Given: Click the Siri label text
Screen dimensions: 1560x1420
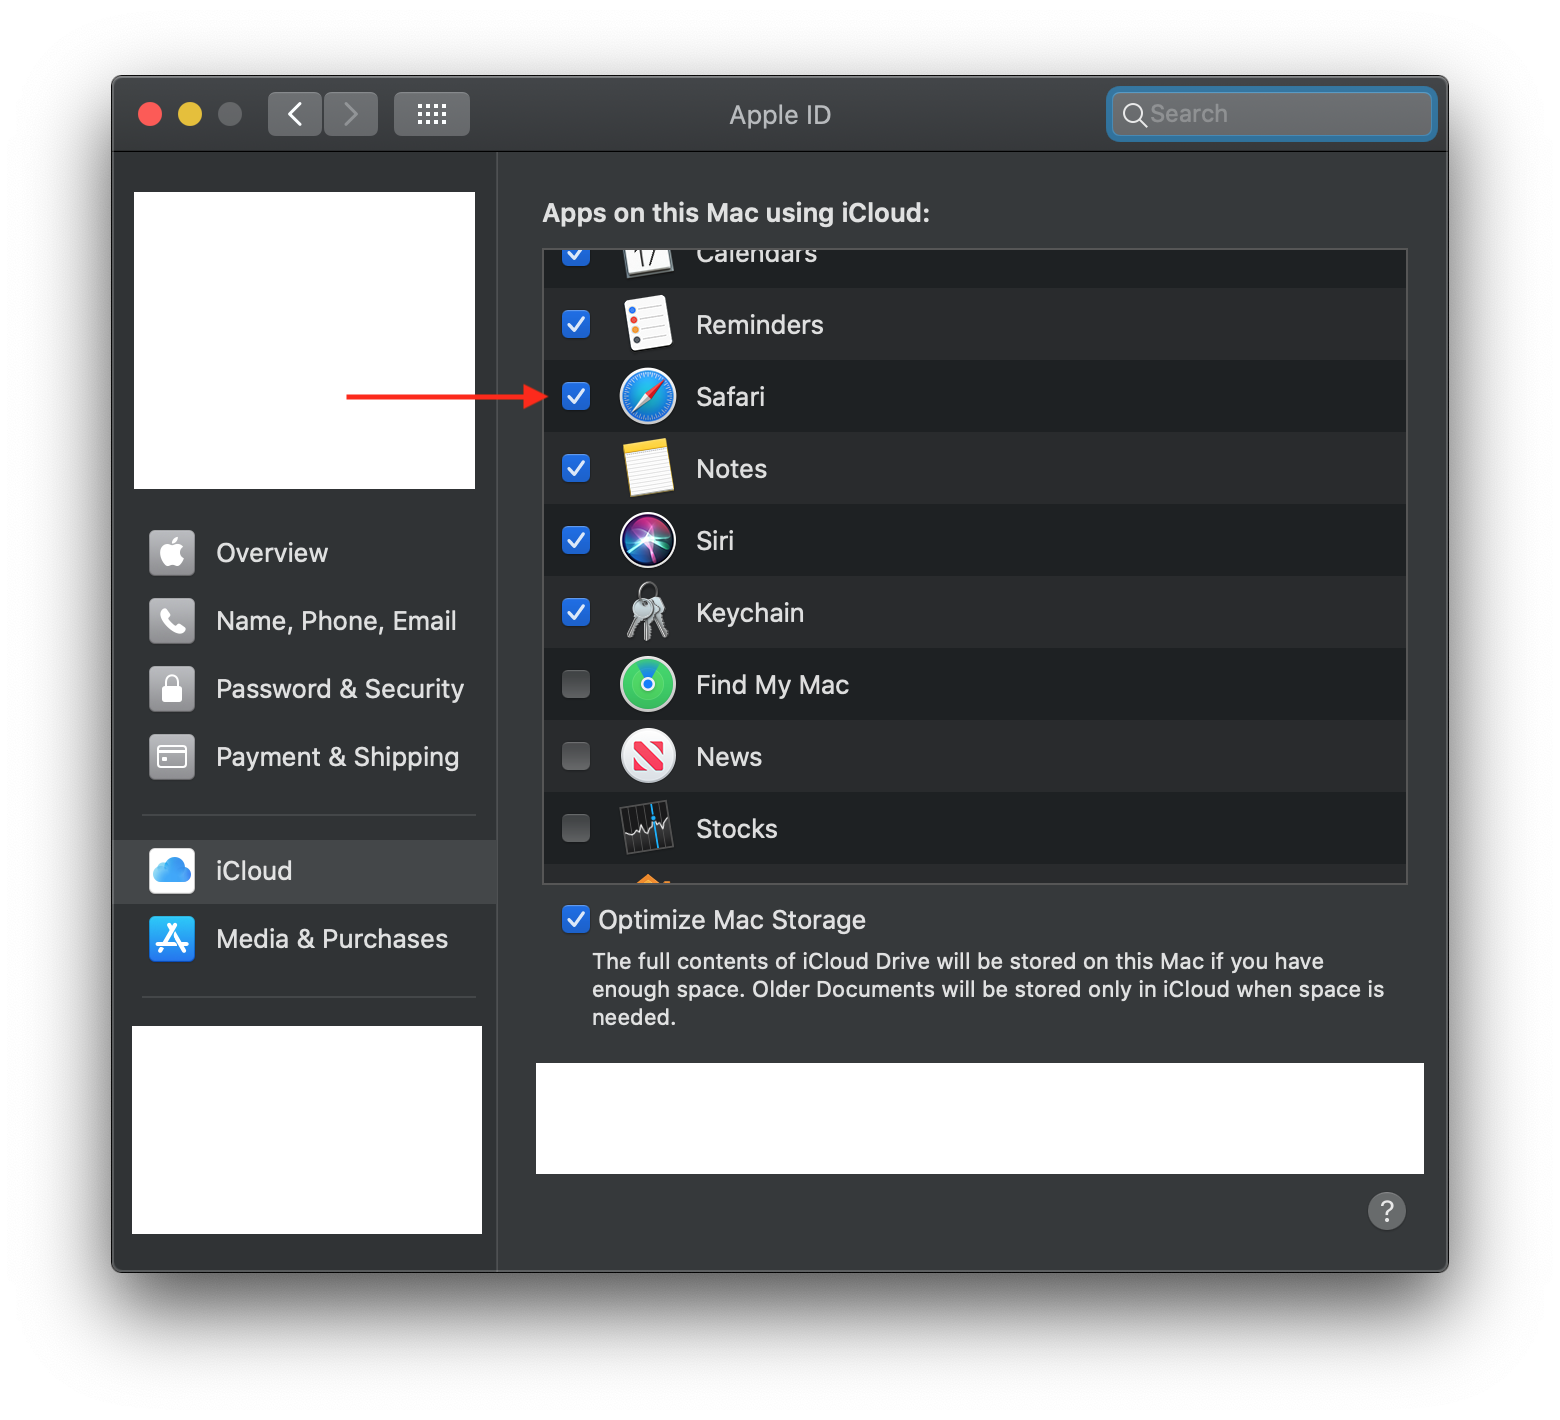Looking at the screenshot, I should [715, 541].
